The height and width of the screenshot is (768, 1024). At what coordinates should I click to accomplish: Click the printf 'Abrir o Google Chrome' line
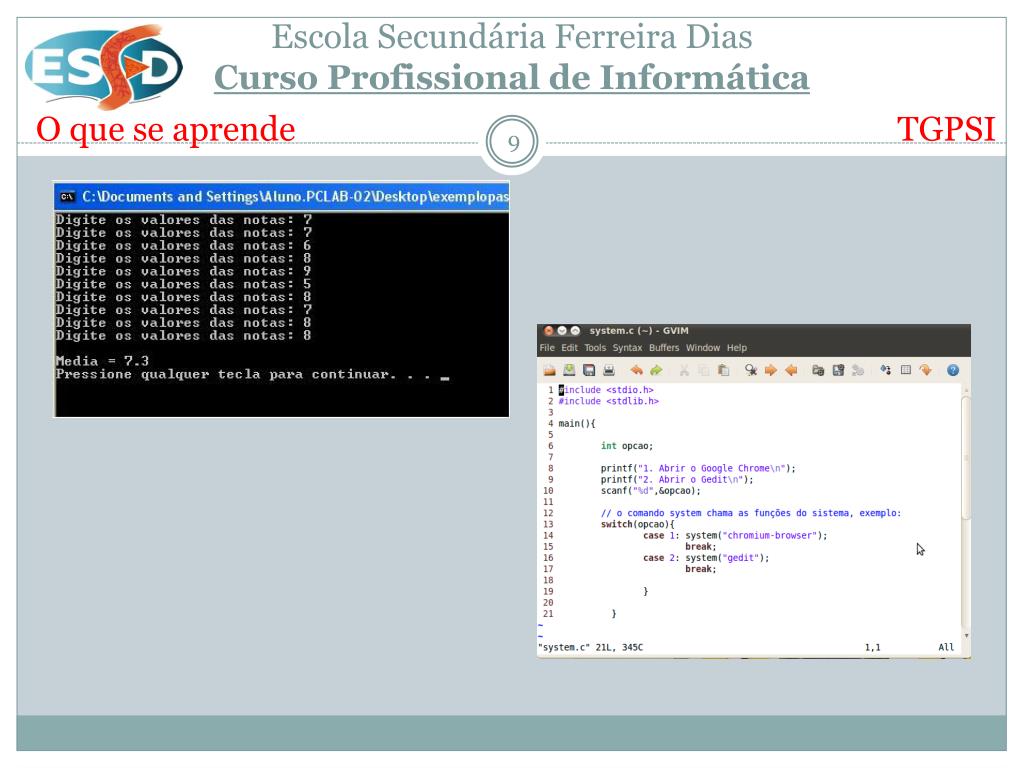point(698,468)
